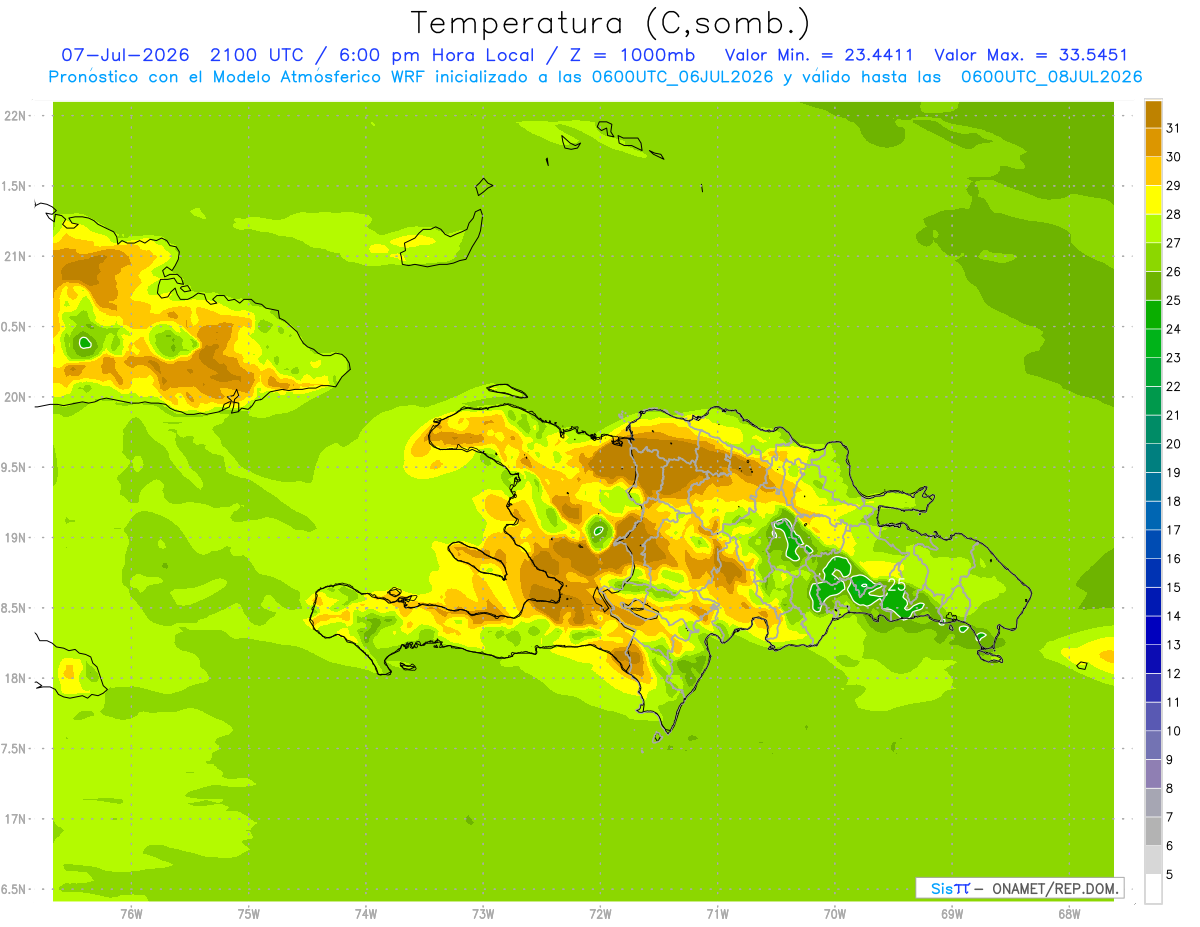Image resolution: width=1200 pixels, height=927 pixels.
Task: Click the legend value label "28"
Action: coord(1174,214)
